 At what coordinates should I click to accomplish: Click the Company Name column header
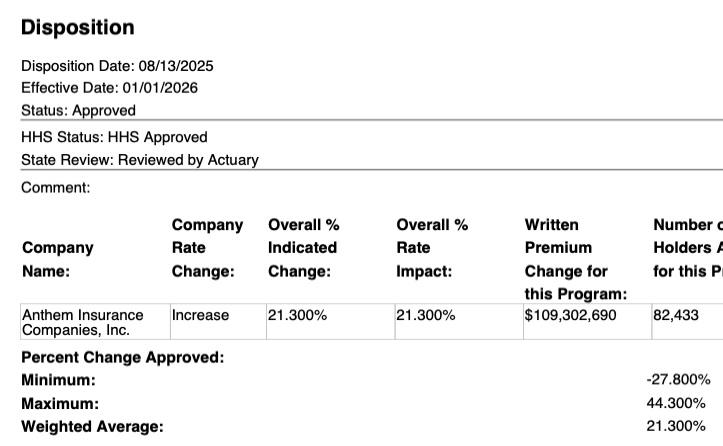click(x=57, y=259)
